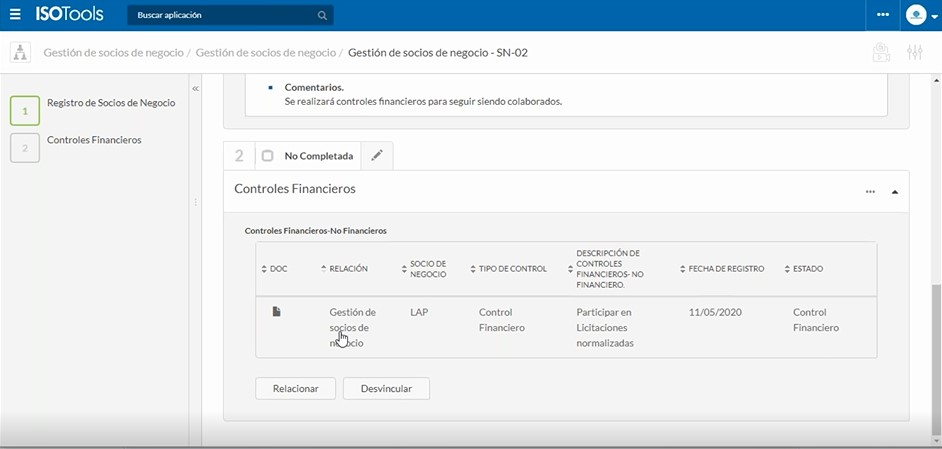Click the search magnifier icon
The height and width of the screenshot is (449, 942).
tap(322, 16)
